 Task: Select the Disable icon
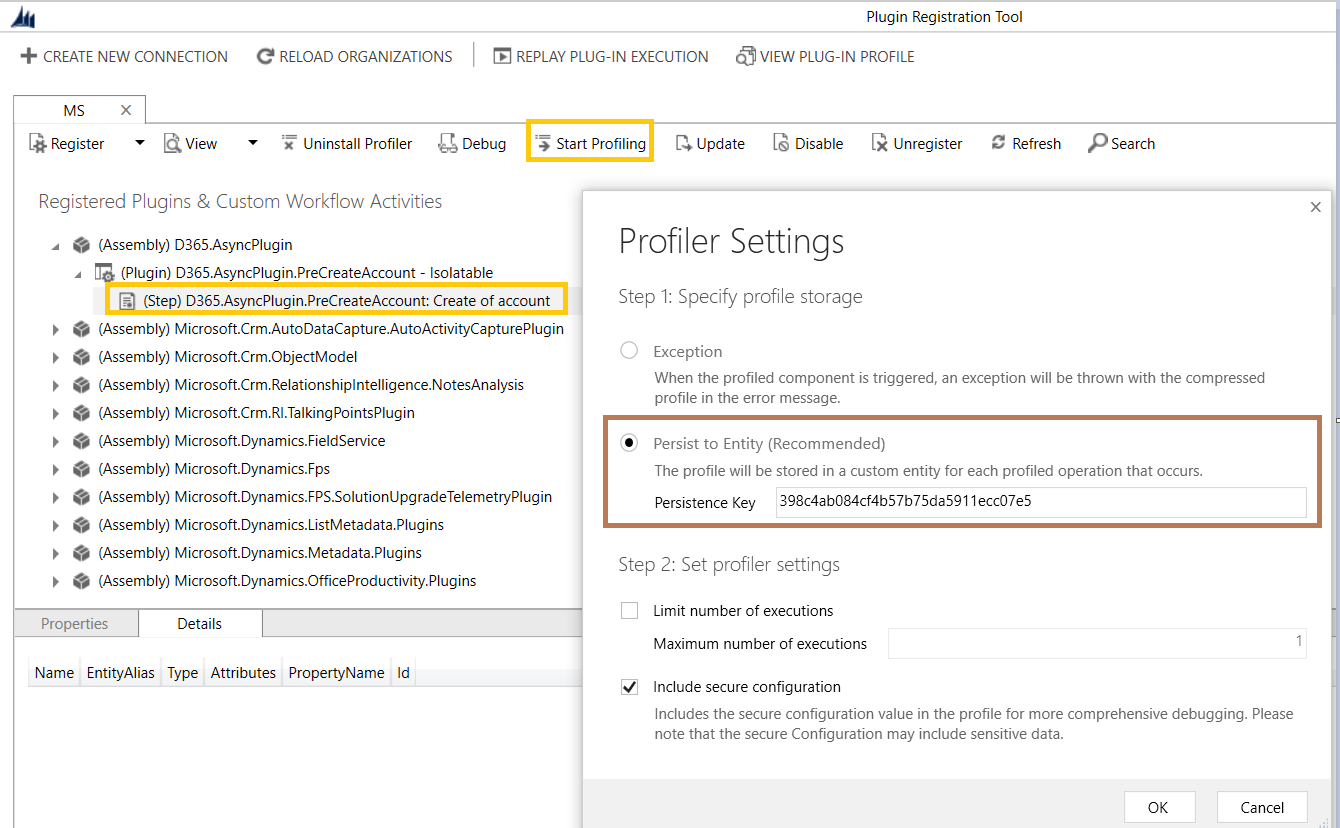tap(807, 142)
